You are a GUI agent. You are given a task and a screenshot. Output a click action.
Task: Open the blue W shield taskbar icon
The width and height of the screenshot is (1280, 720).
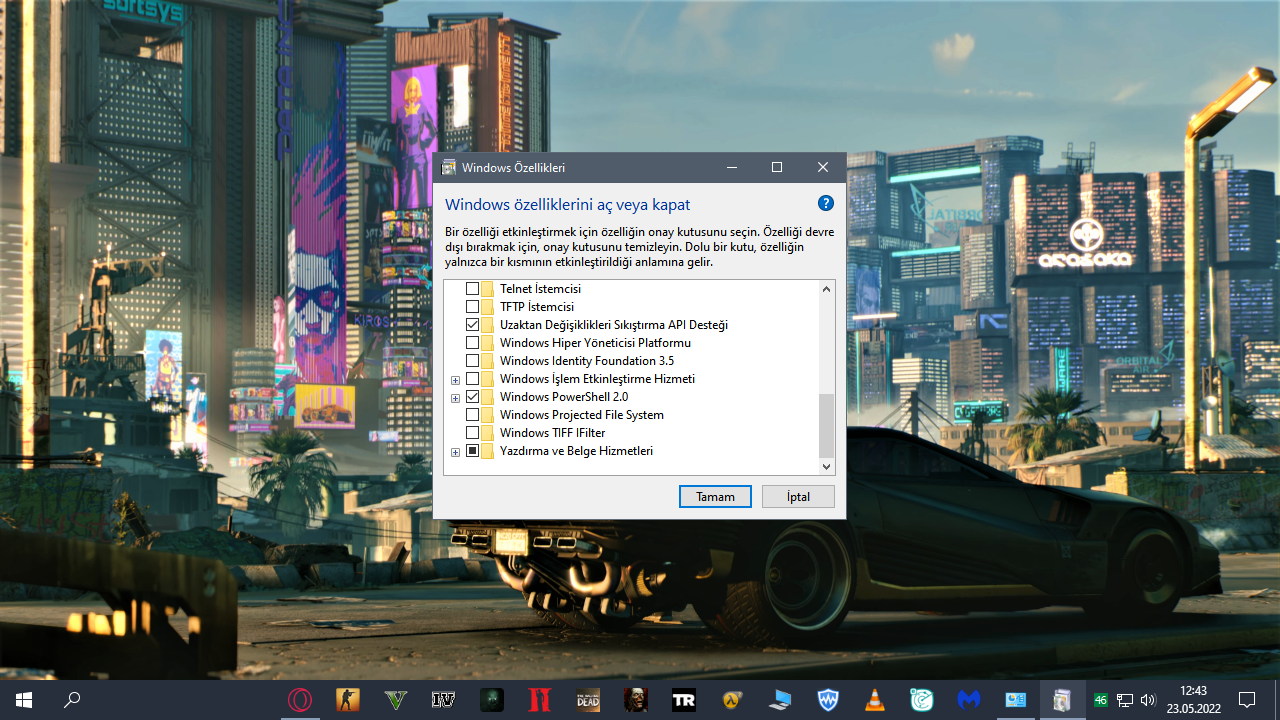coord(827,700)
